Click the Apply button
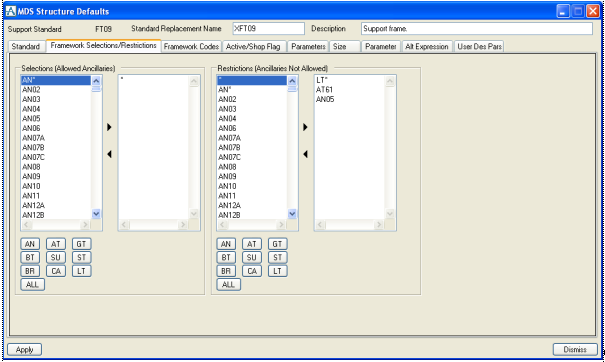605x362 pixels. click(25, 349)
